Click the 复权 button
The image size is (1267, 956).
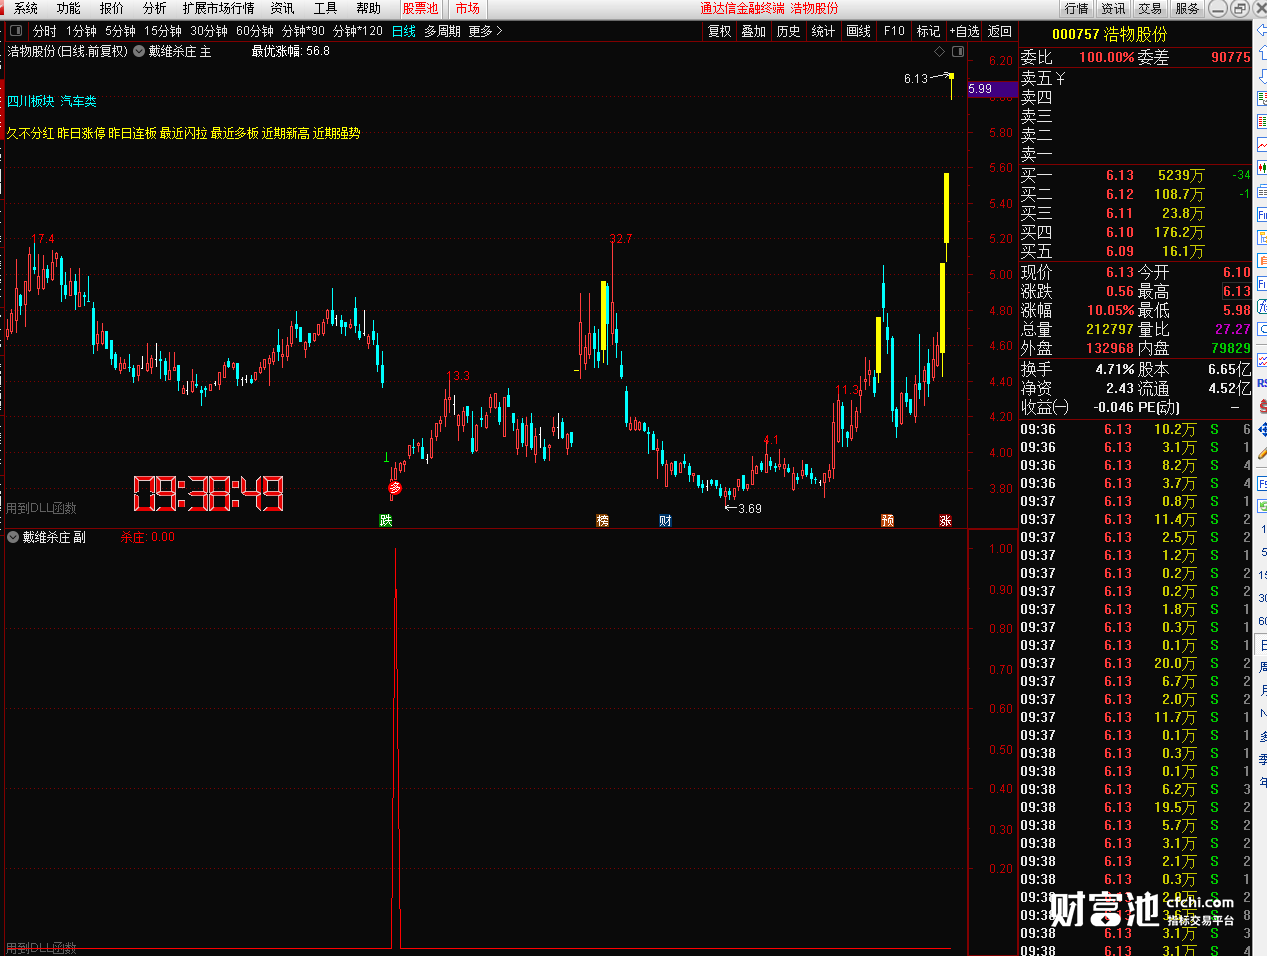720,31
